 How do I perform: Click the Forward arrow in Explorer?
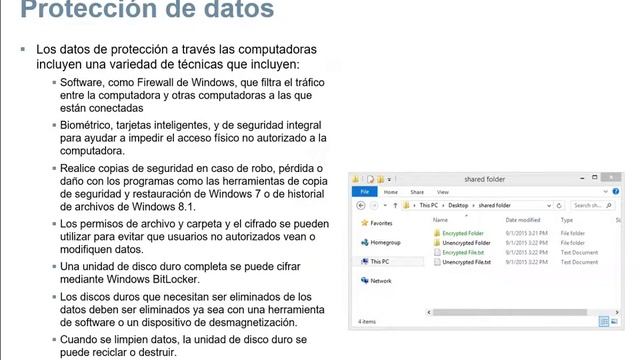[x=373, y=206]
